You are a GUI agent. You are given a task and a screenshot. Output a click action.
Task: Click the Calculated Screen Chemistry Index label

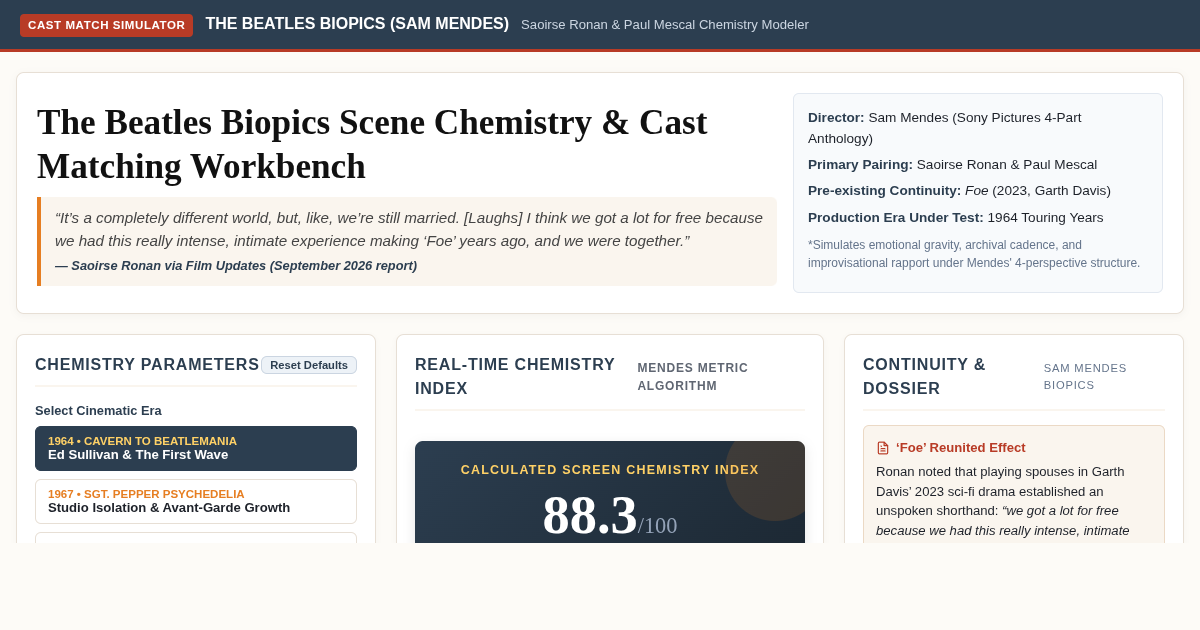coord(610,470)
